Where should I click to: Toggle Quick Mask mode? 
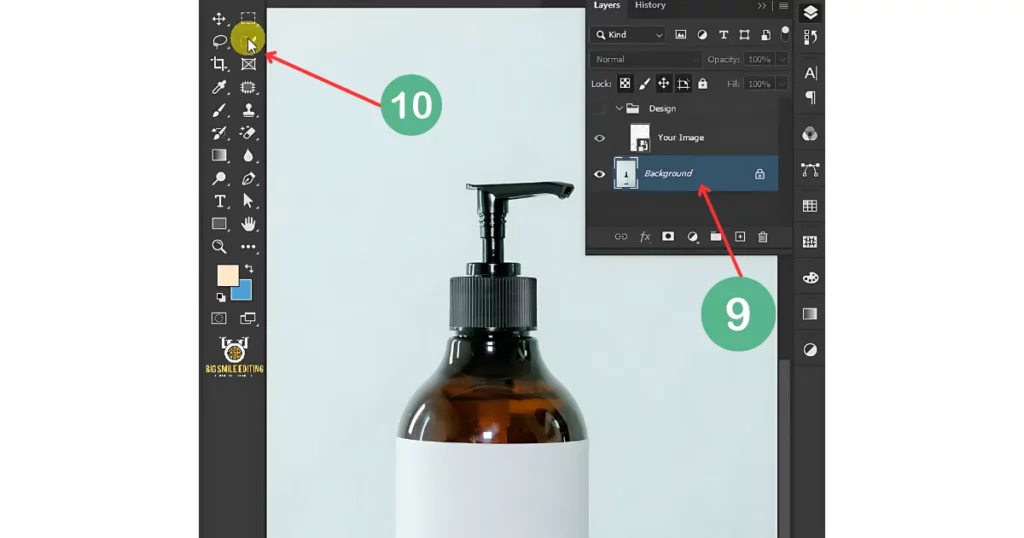point(219,318)
